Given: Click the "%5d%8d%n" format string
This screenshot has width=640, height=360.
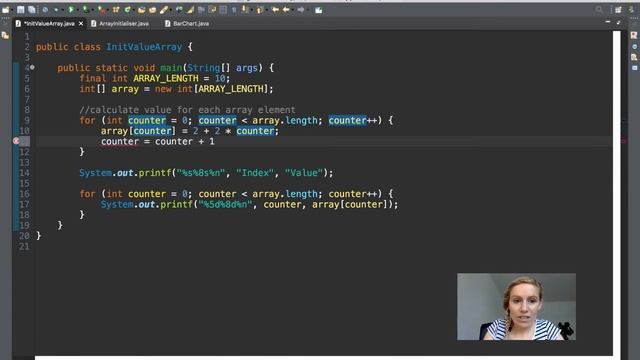Looking at the screenshot, I should click(x=225, y=204).
